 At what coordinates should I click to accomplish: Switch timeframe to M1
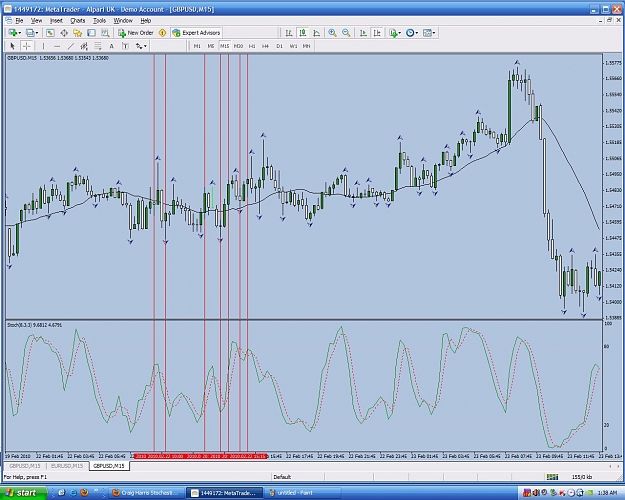click(x=197, y=46)
